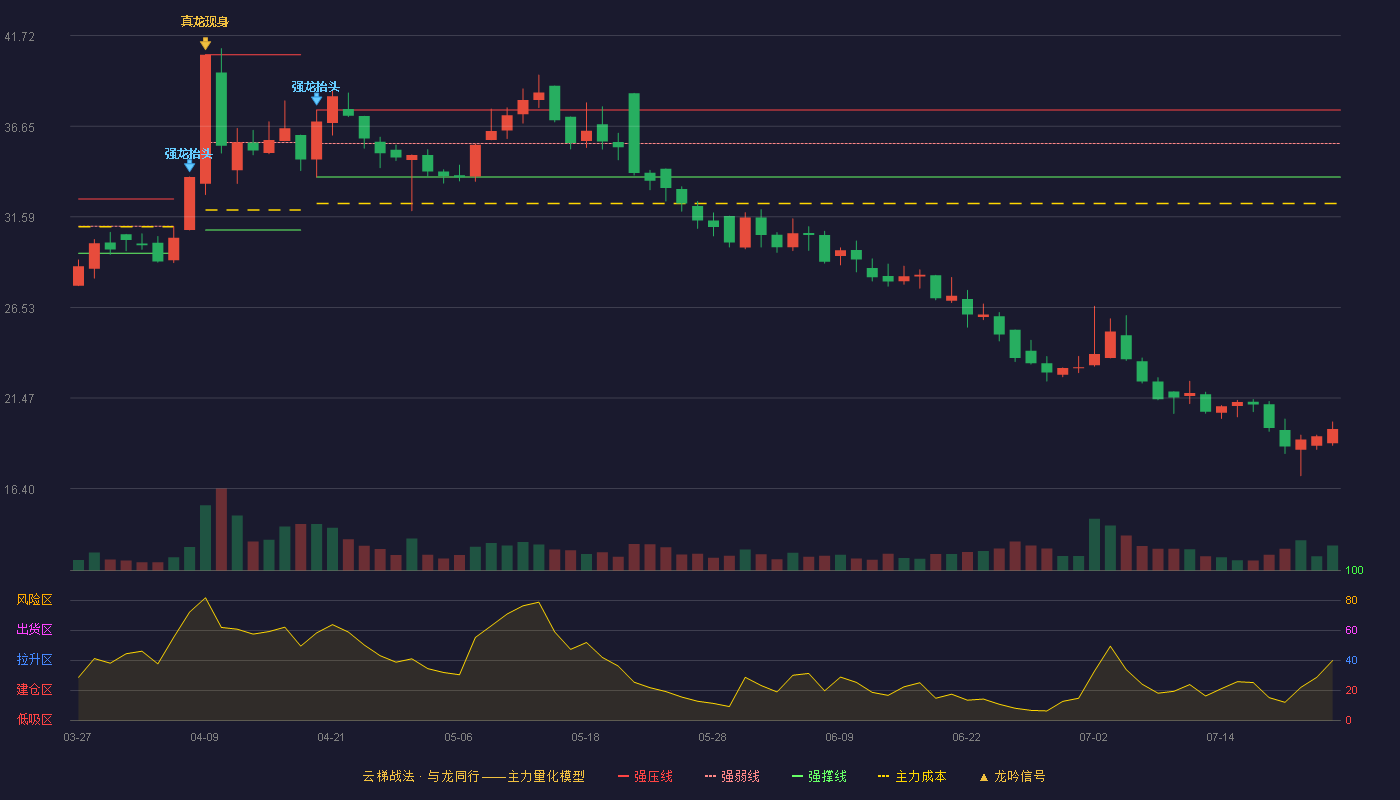The width and height of the screenshot is (1400, 800).
Task: Click the 21.47 price axis label
Action: pyautogui.click(x=19, y=399)
